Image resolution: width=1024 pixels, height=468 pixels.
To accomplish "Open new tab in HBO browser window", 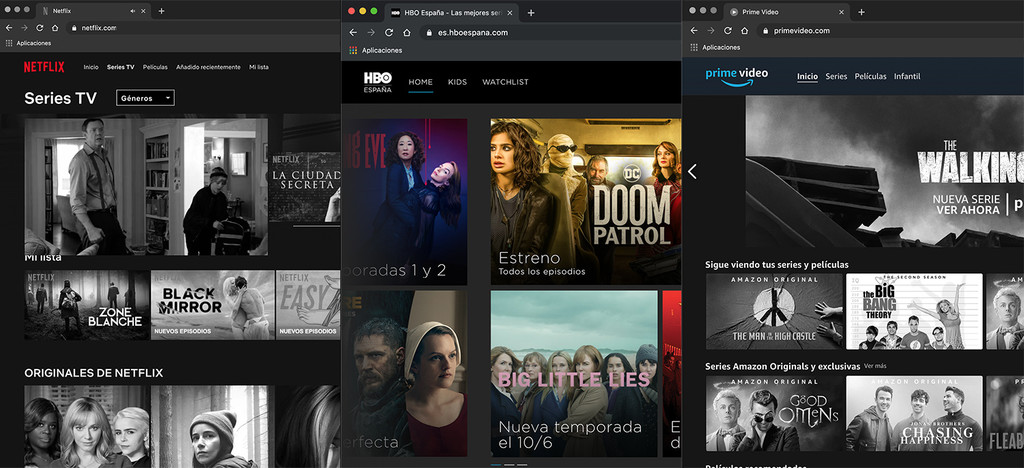I will [x=531, y=12].
